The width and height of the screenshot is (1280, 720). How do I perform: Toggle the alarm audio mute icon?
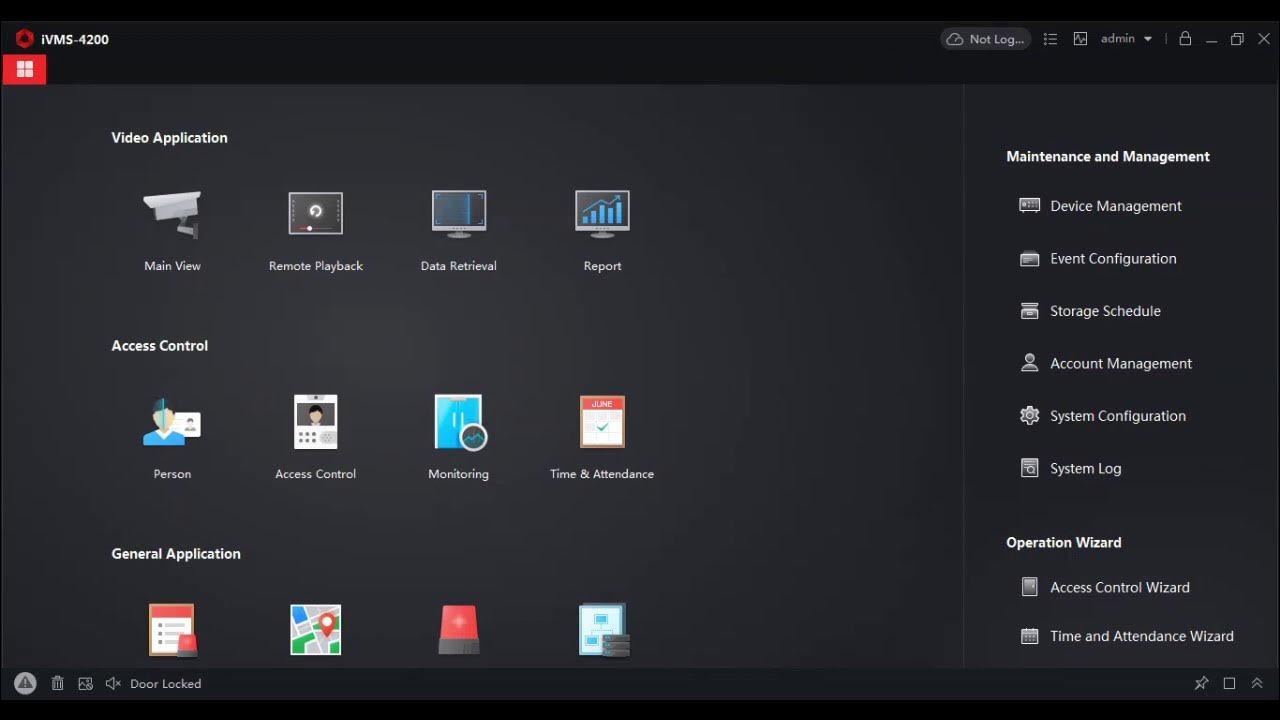(x=113, y=683)
